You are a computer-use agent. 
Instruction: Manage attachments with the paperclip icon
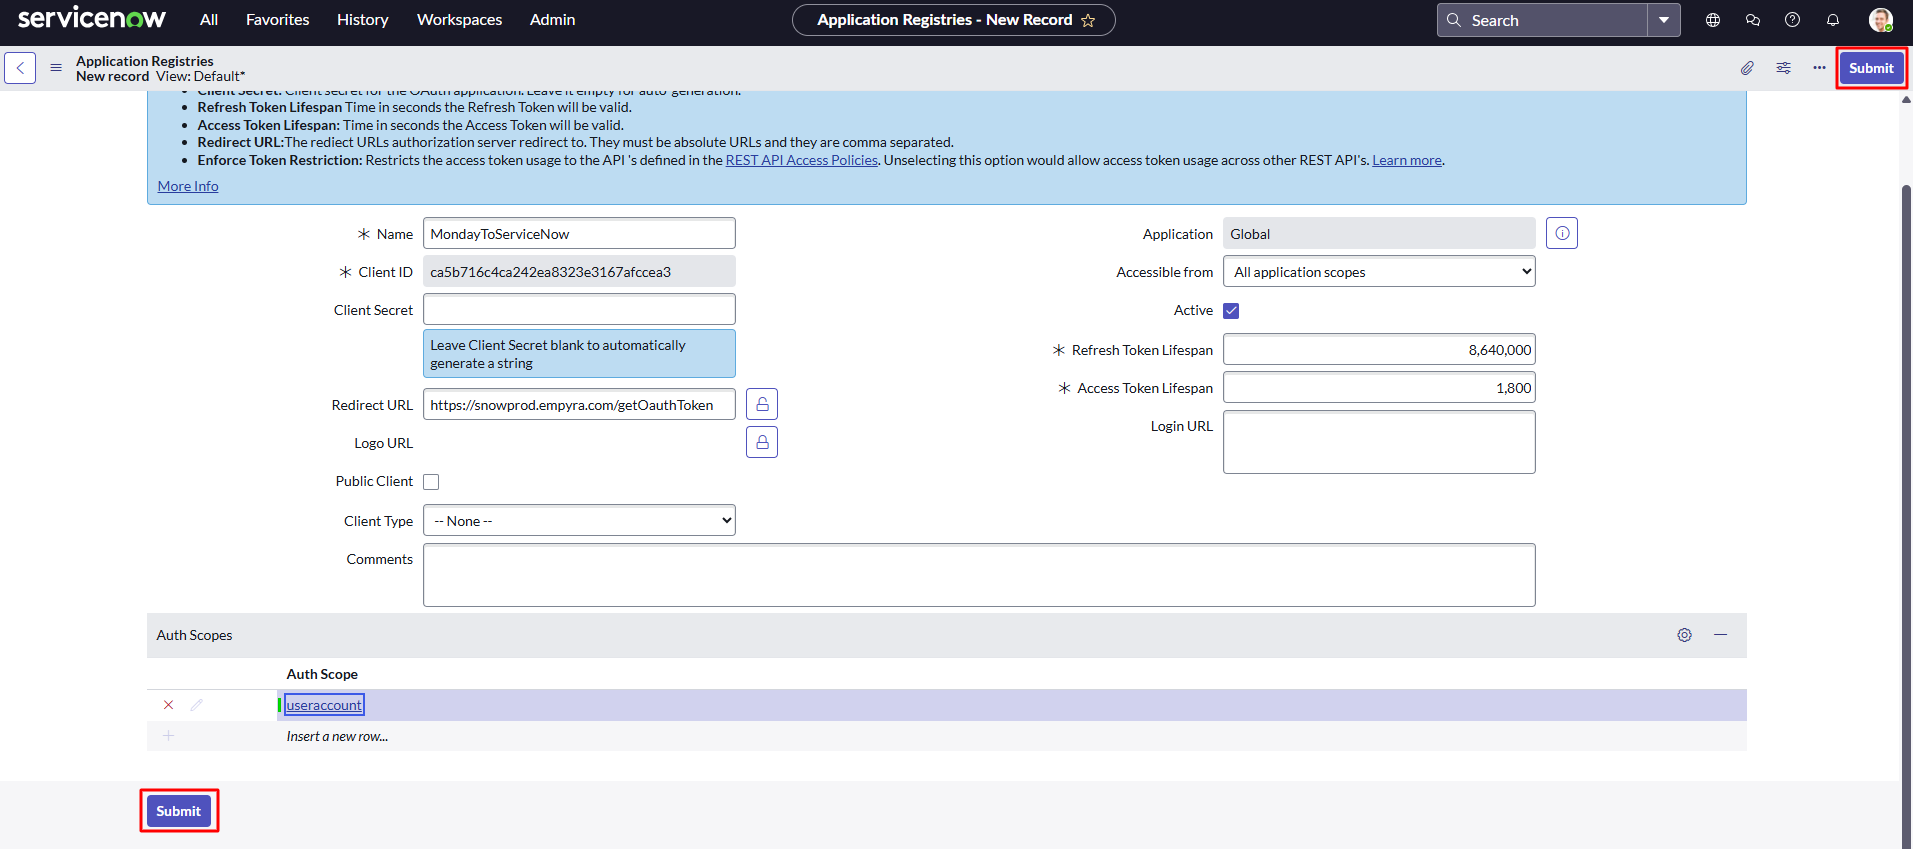click(1747, 68)
